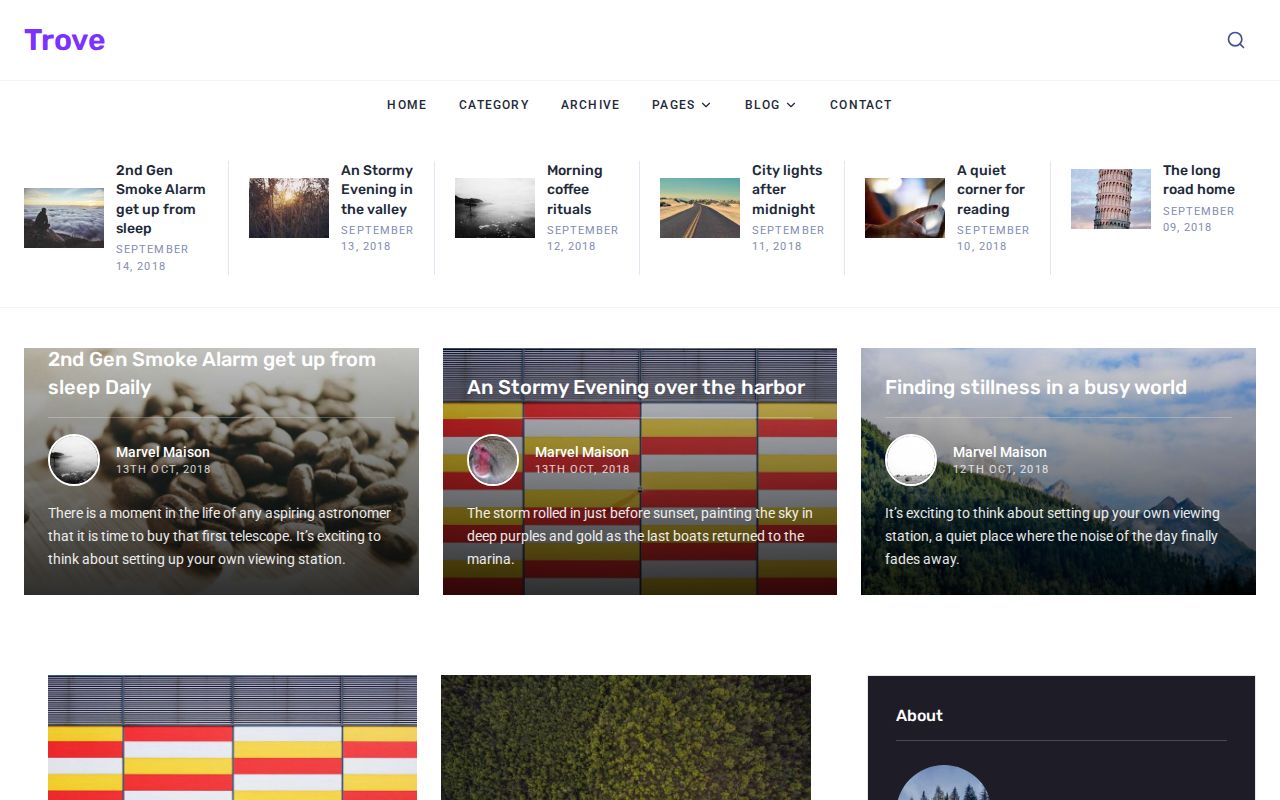The image size is (1280, 800).
Task: Open 'The long road home' post
Action: (1199, 180)
